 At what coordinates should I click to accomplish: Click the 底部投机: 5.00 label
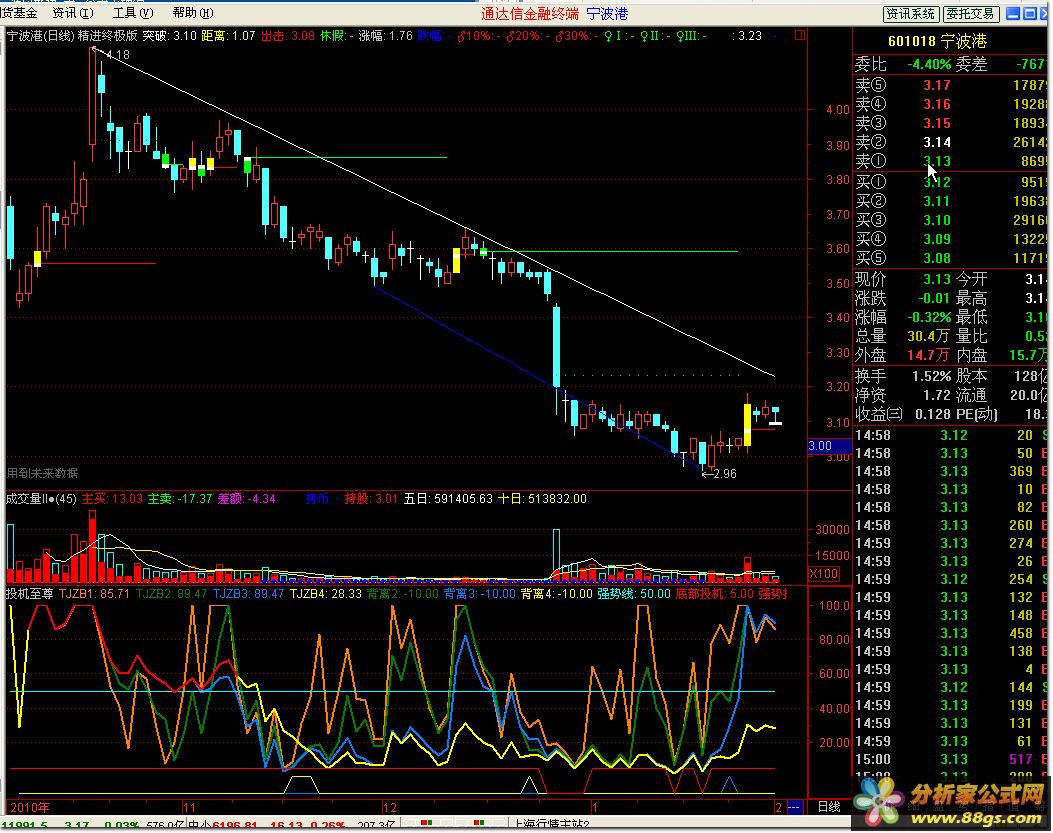[x=715, y=594]
